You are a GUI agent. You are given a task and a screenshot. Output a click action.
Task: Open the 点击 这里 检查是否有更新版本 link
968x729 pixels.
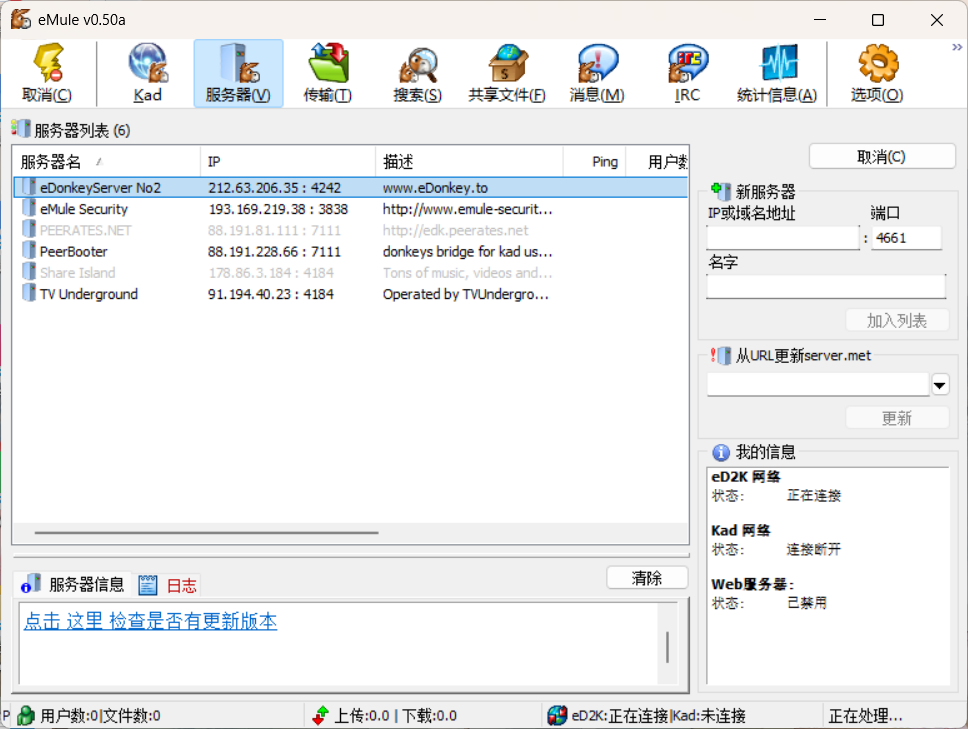150,621
